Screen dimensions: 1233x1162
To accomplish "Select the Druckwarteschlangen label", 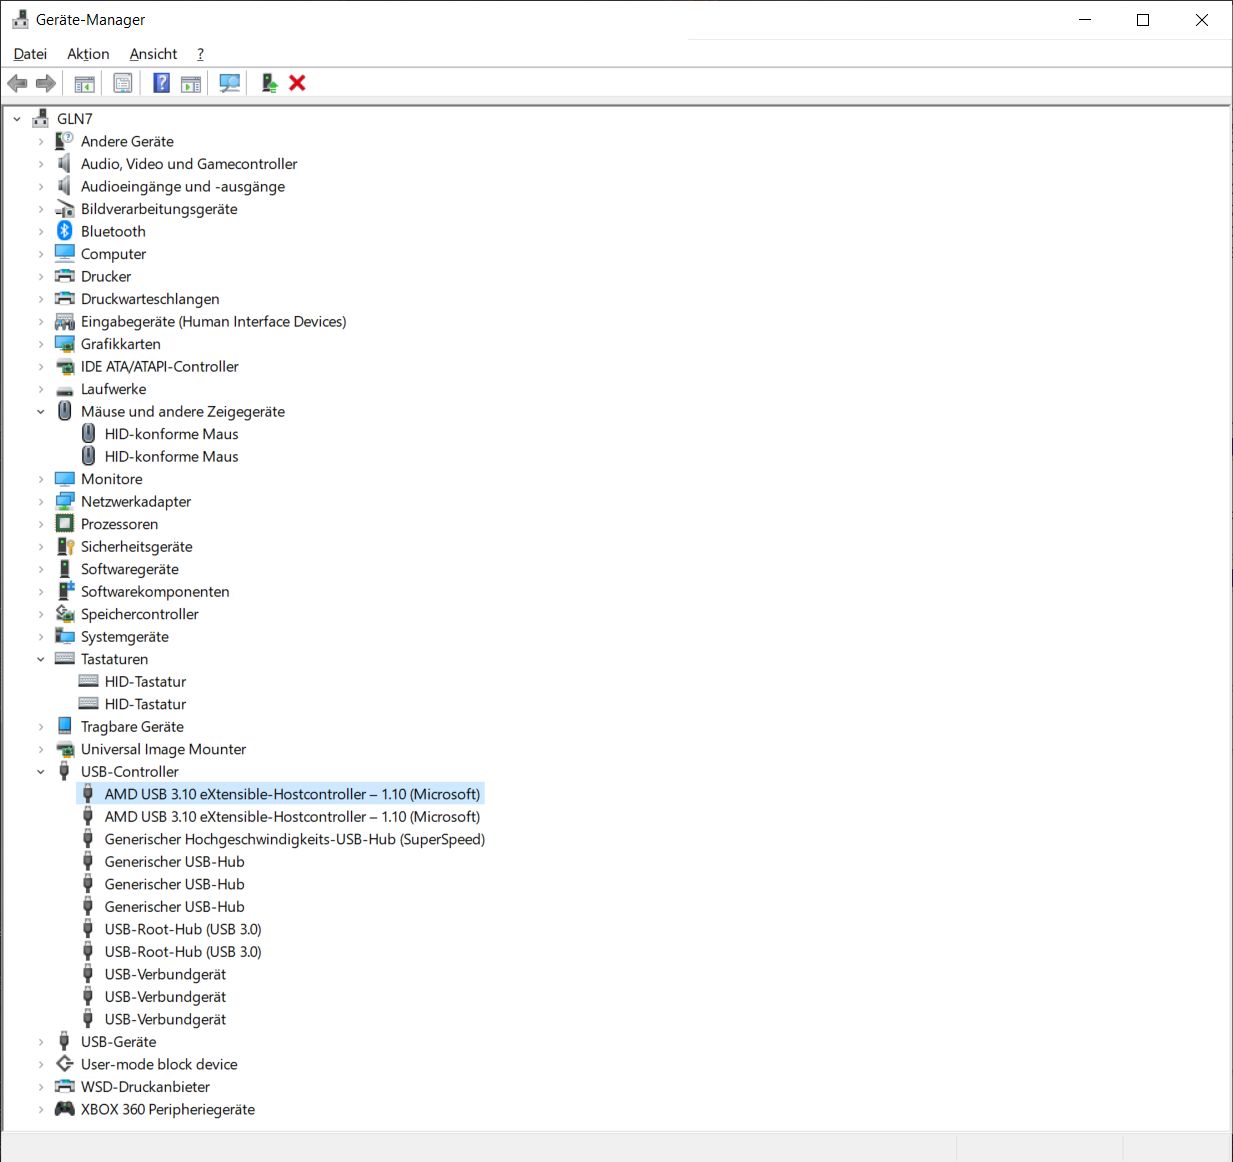I will 150,299.
